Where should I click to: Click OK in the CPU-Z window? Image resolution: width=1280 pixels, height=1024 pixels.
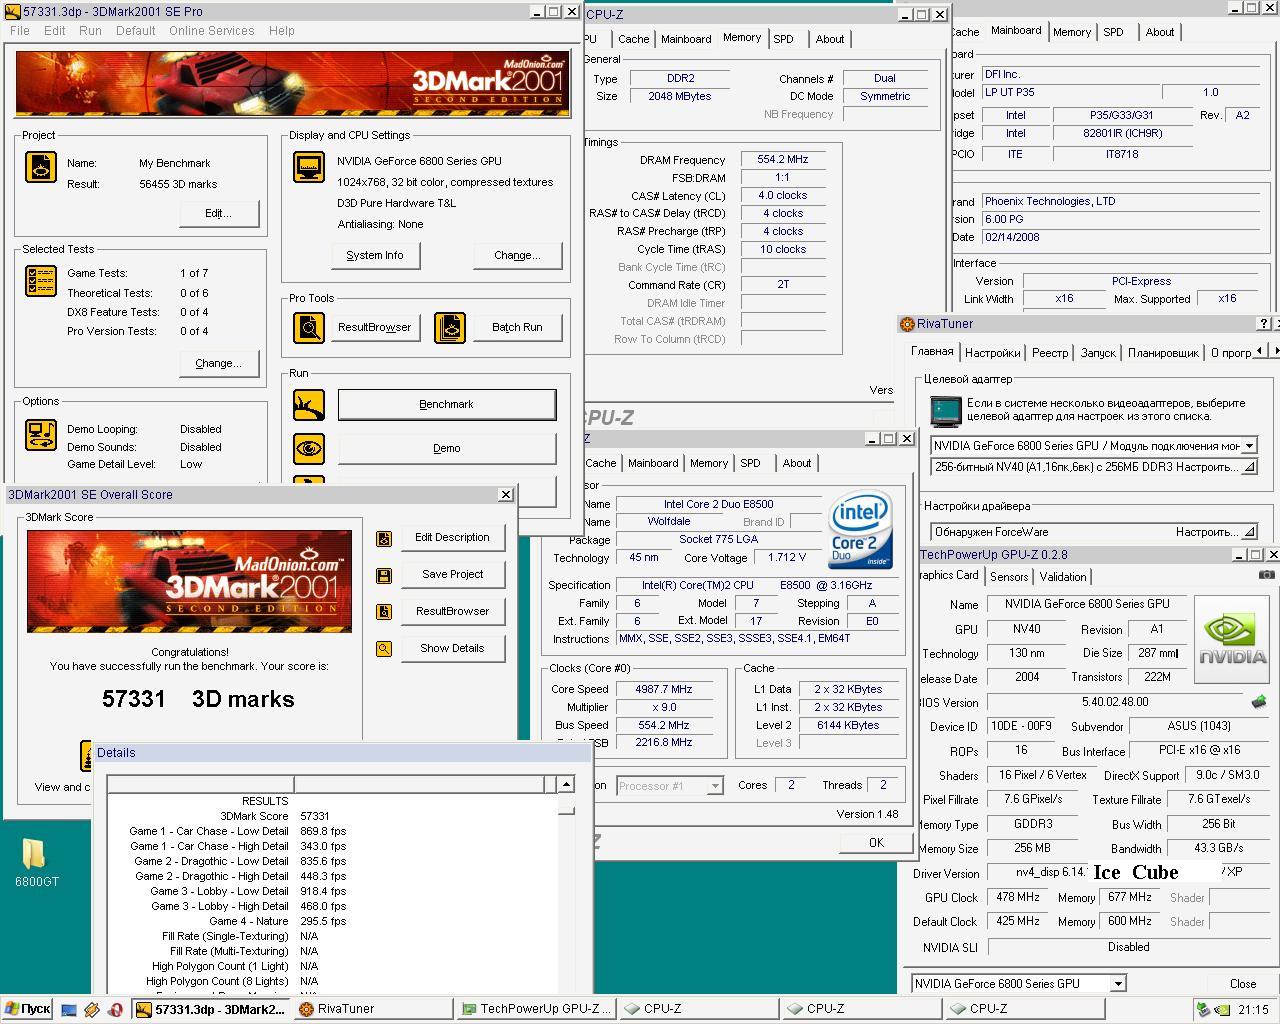(x=876, y=842)
